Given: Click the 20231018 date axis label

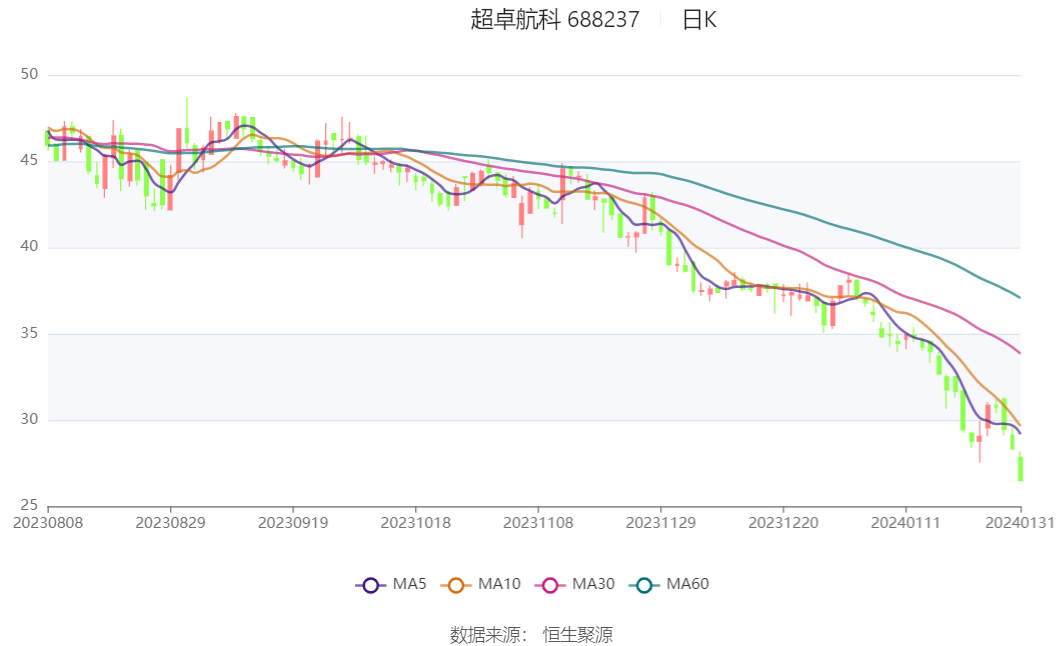Looking at the screenshot, I should 416,522.
